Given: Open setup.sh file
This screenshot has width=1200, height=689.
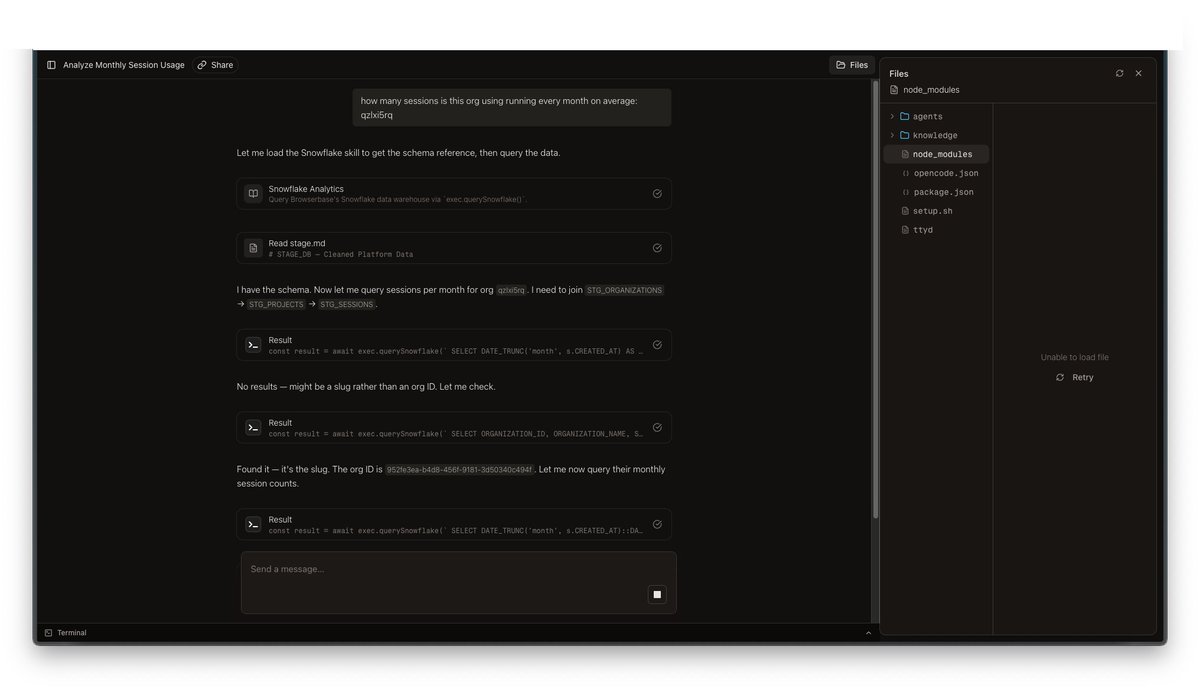Looking at the screenshot, I should [x=932, y=211].
